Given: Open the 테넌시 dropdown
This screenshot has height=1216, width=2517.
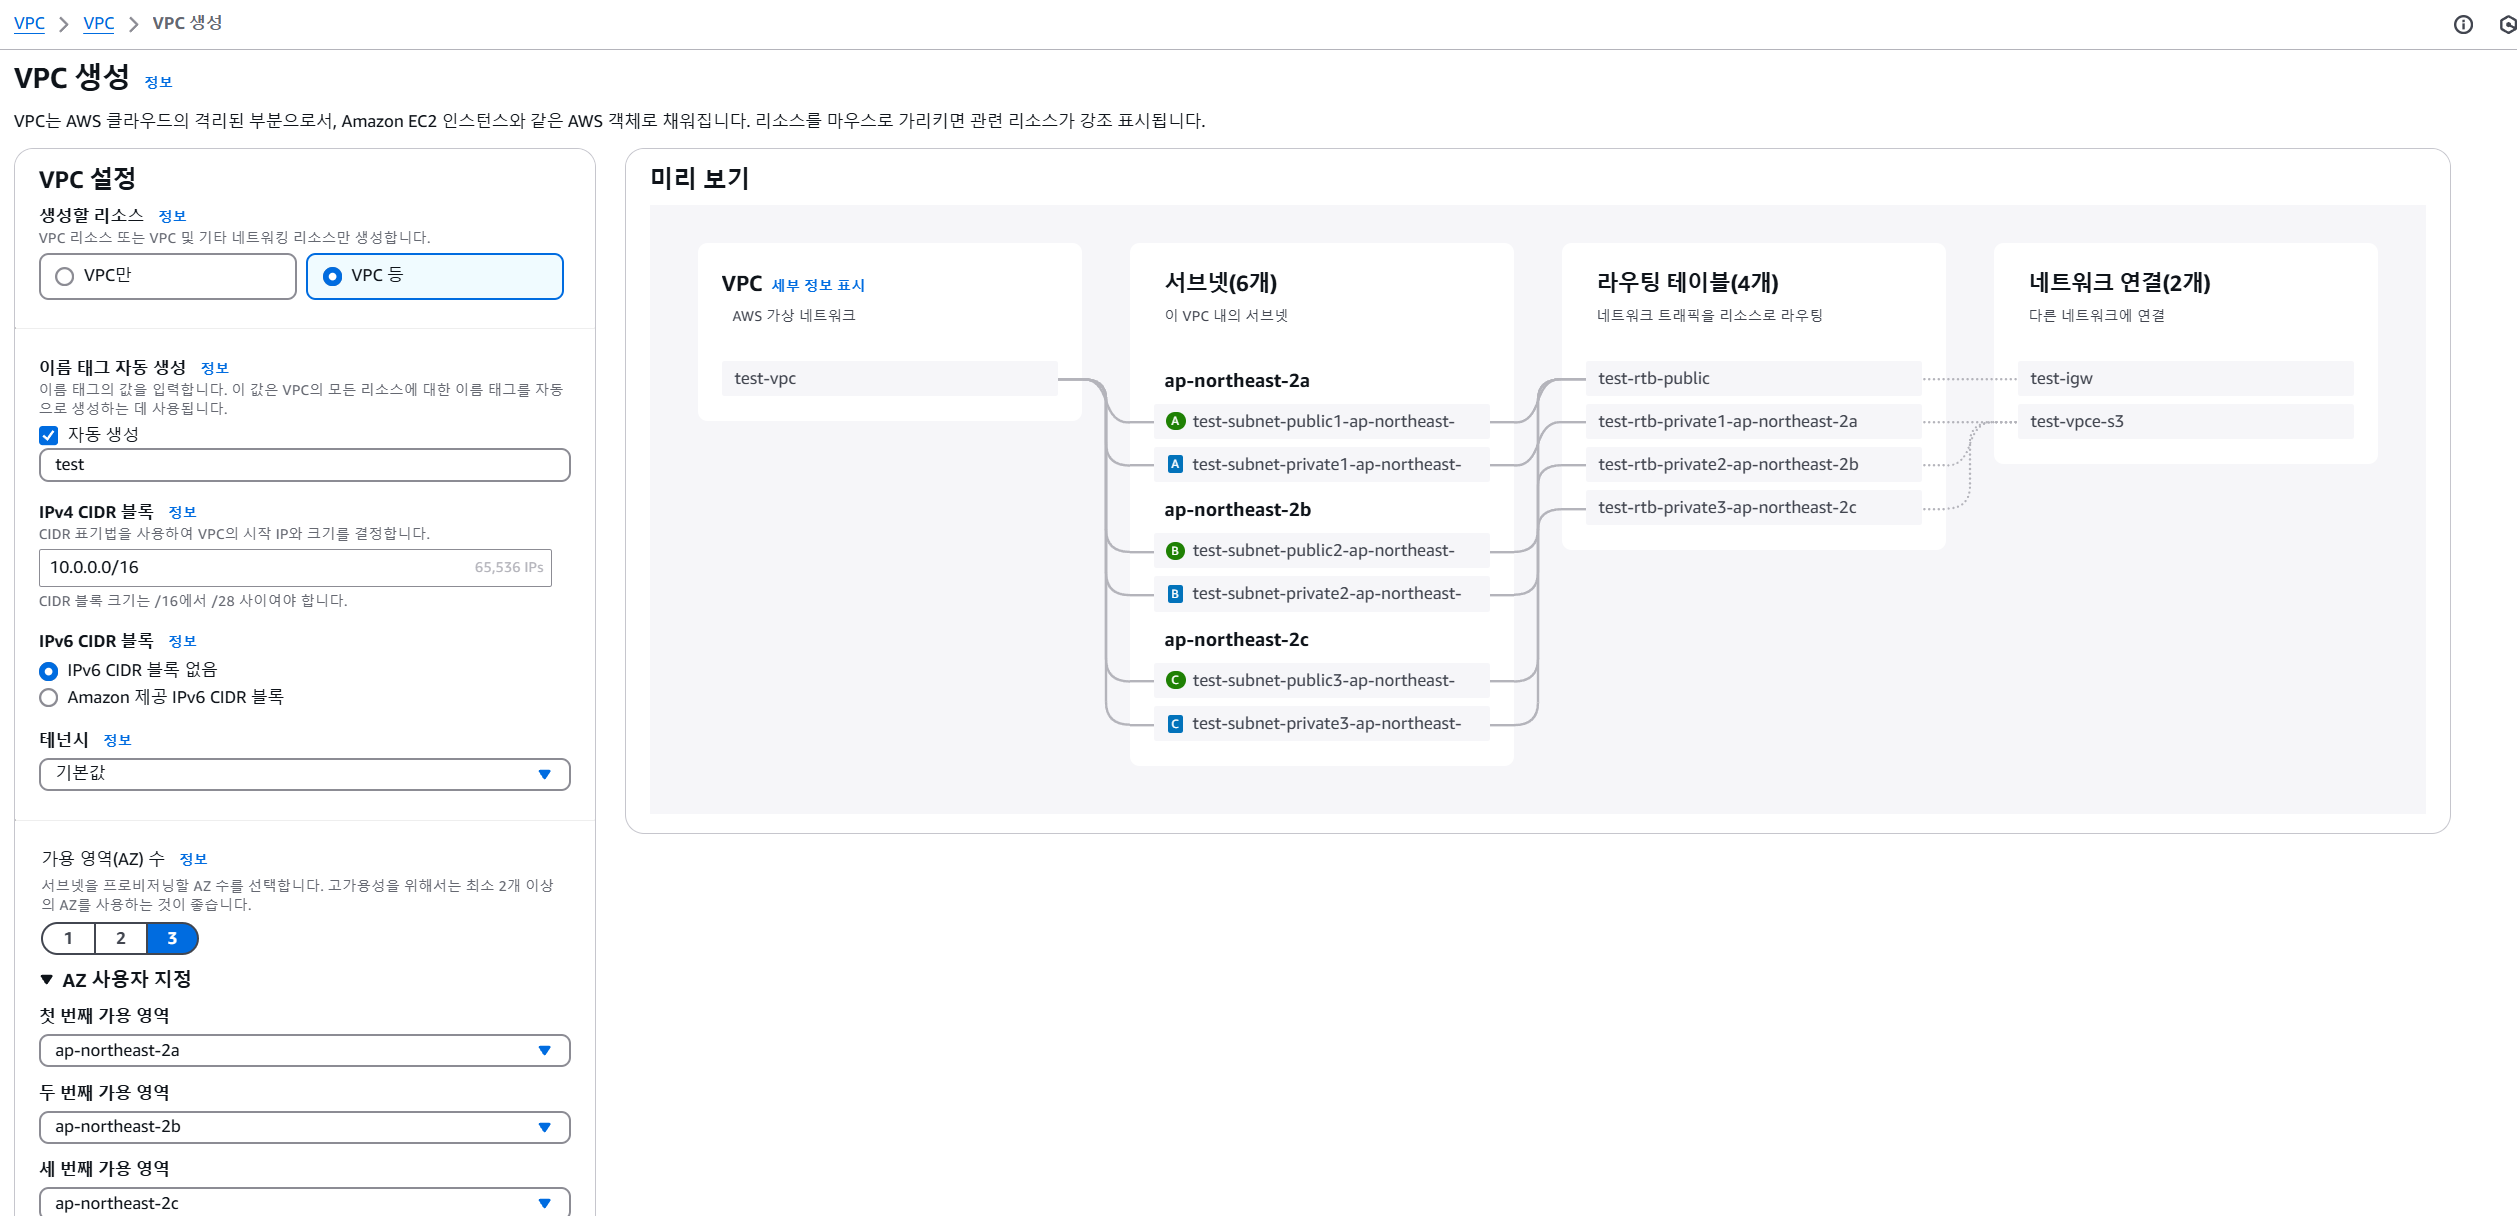Looking at the screenshot, I should click(x=304, y=775).
